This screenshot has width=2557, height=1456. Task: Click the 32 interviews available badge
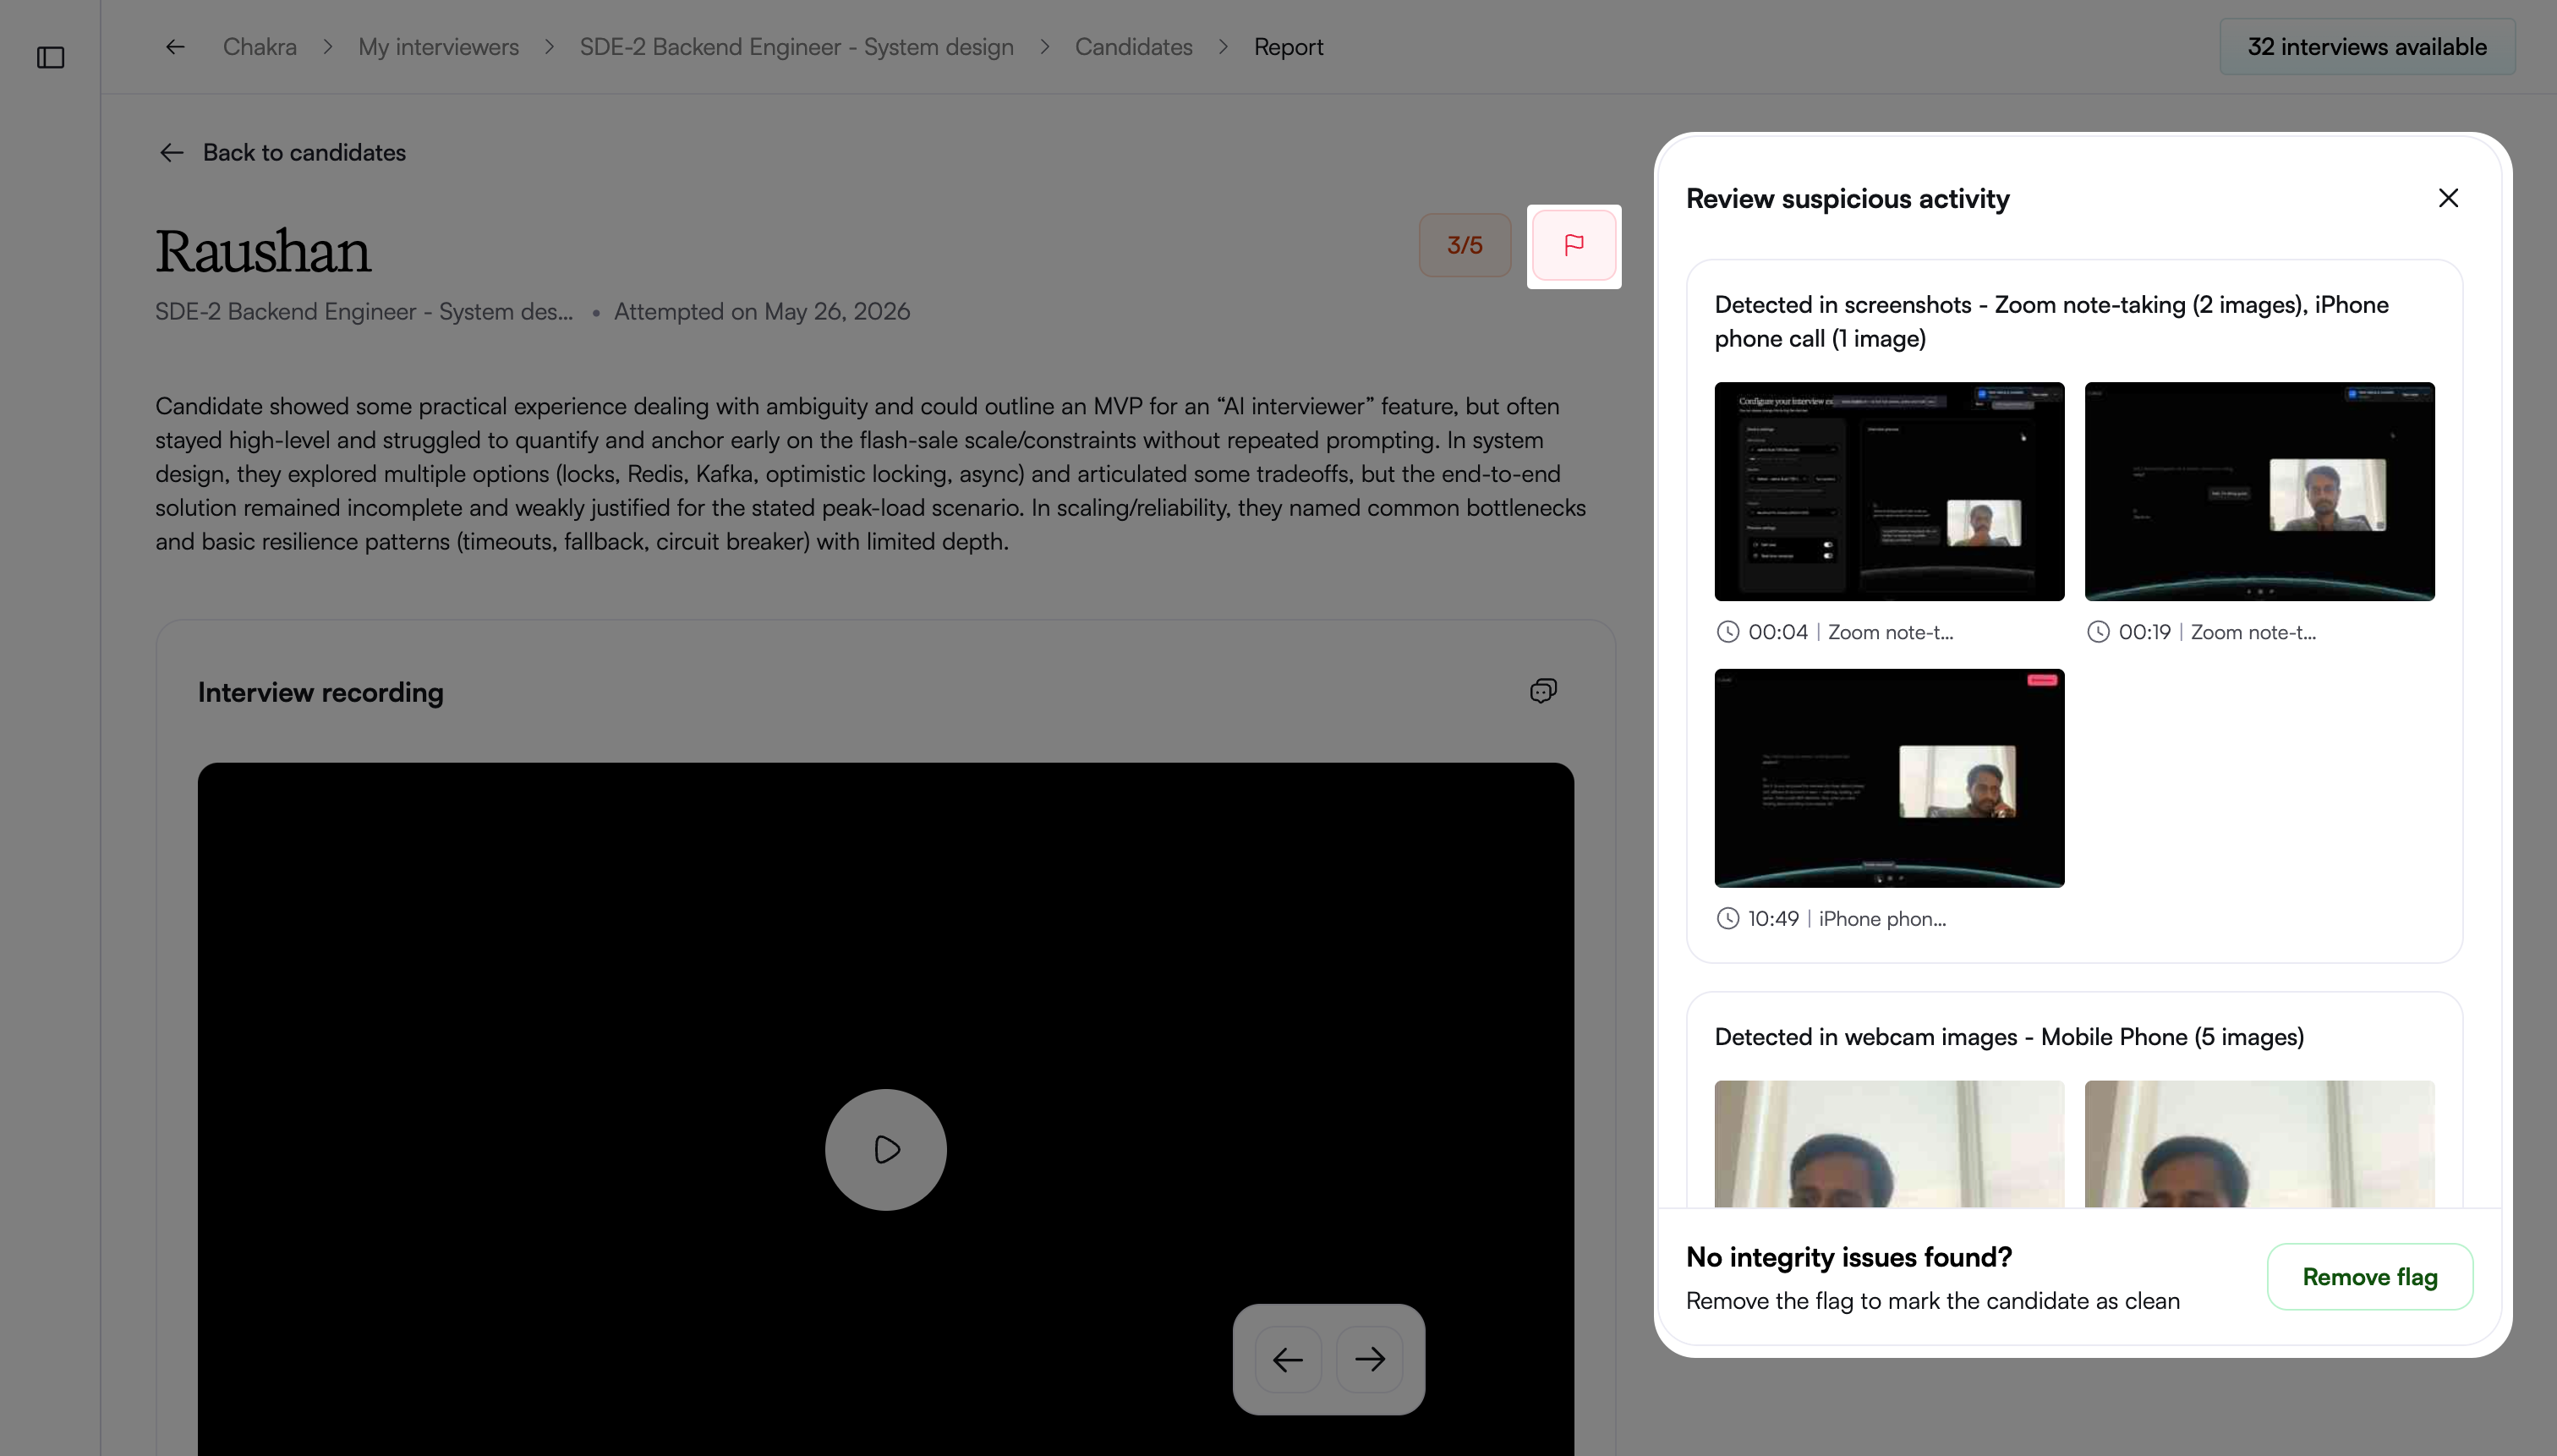click(x=2367, y=47)
